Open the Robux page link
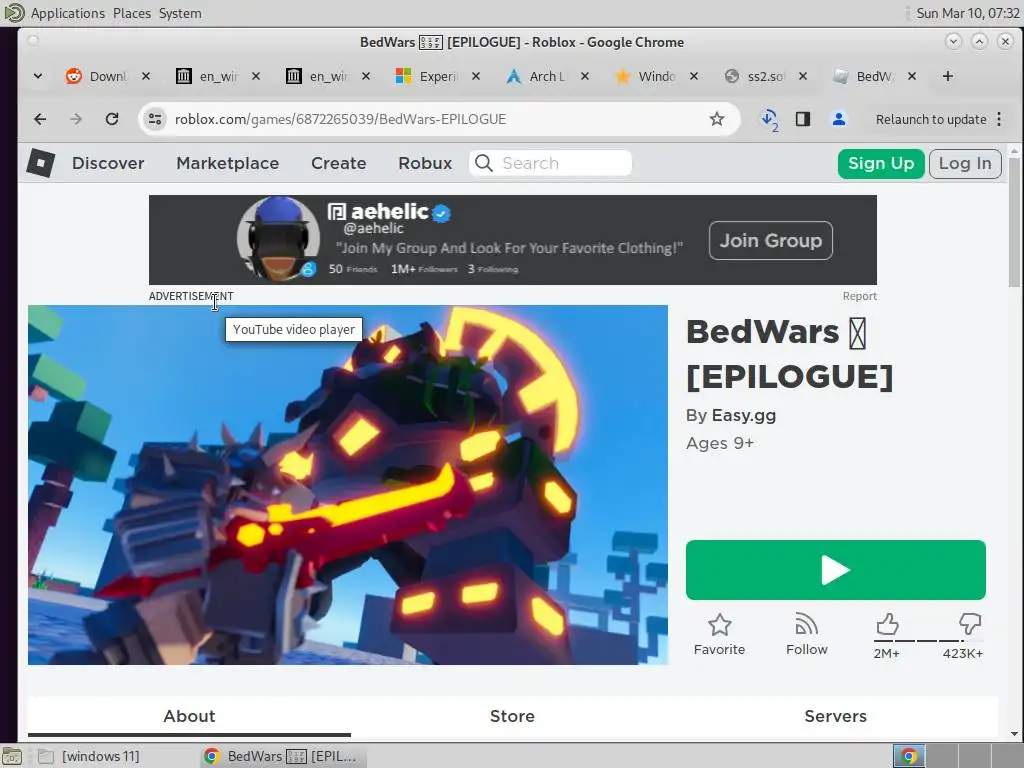1024x768 pixels. click(425, 163)
